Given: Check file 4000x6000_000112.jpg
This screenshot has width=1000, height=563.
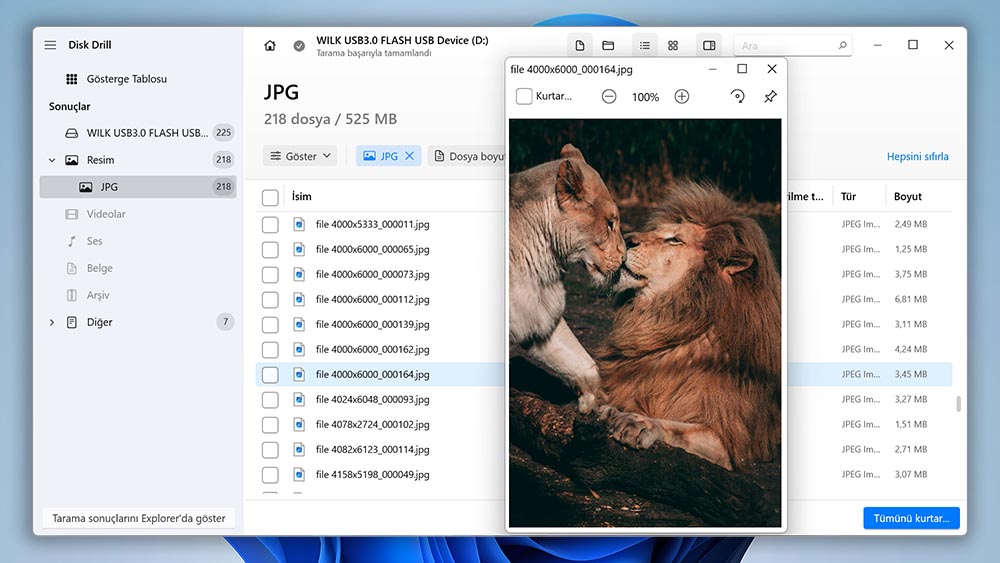Looking at the screenshot, I should tap(270, 299).
